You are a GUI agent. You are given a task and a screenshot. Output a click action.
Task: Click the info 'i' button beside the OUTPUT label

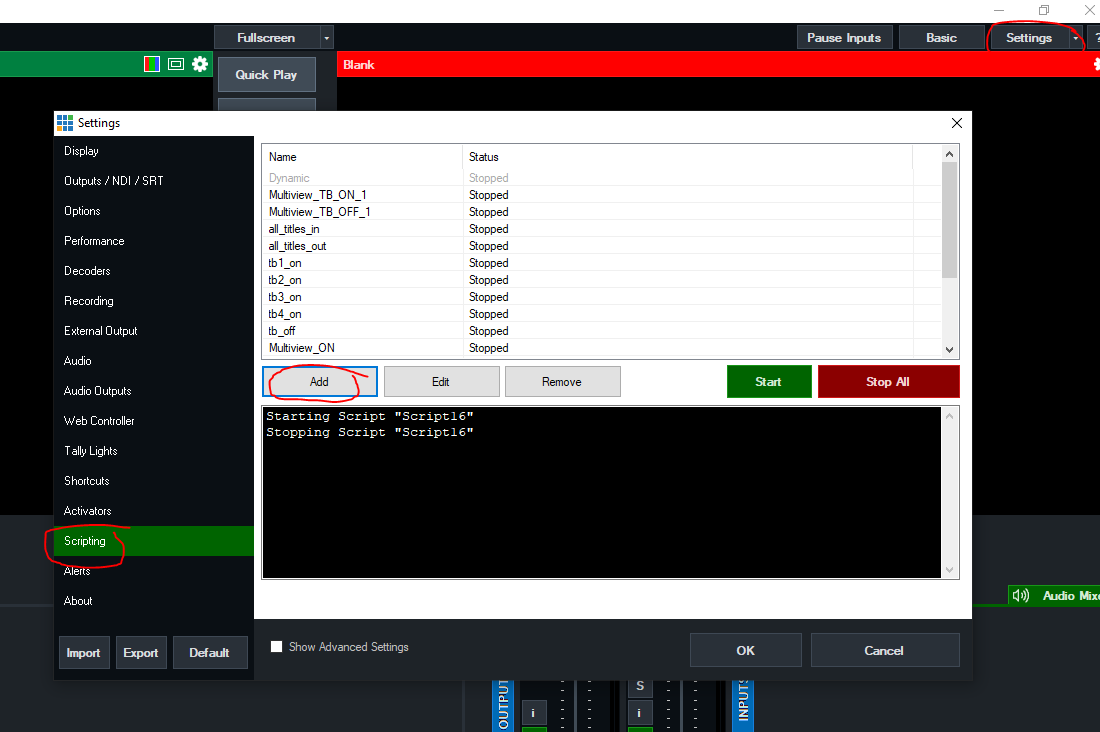tap(533, 713)
